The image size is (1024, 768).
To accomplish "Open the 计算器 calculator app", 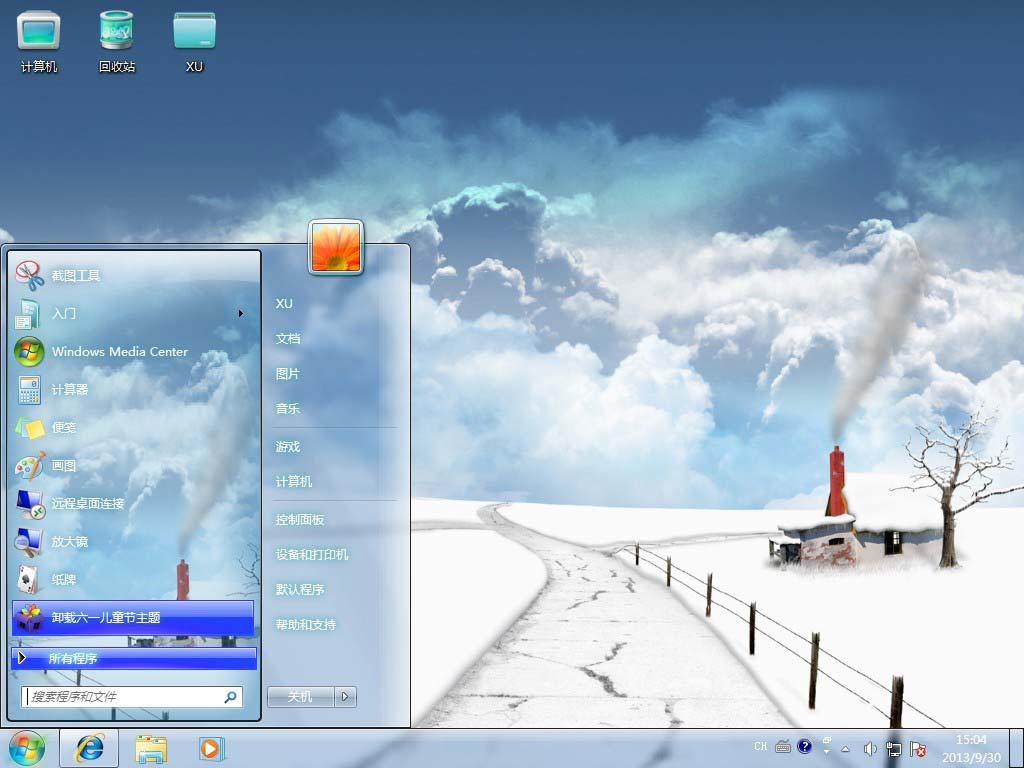I will [x=70, y=389].
